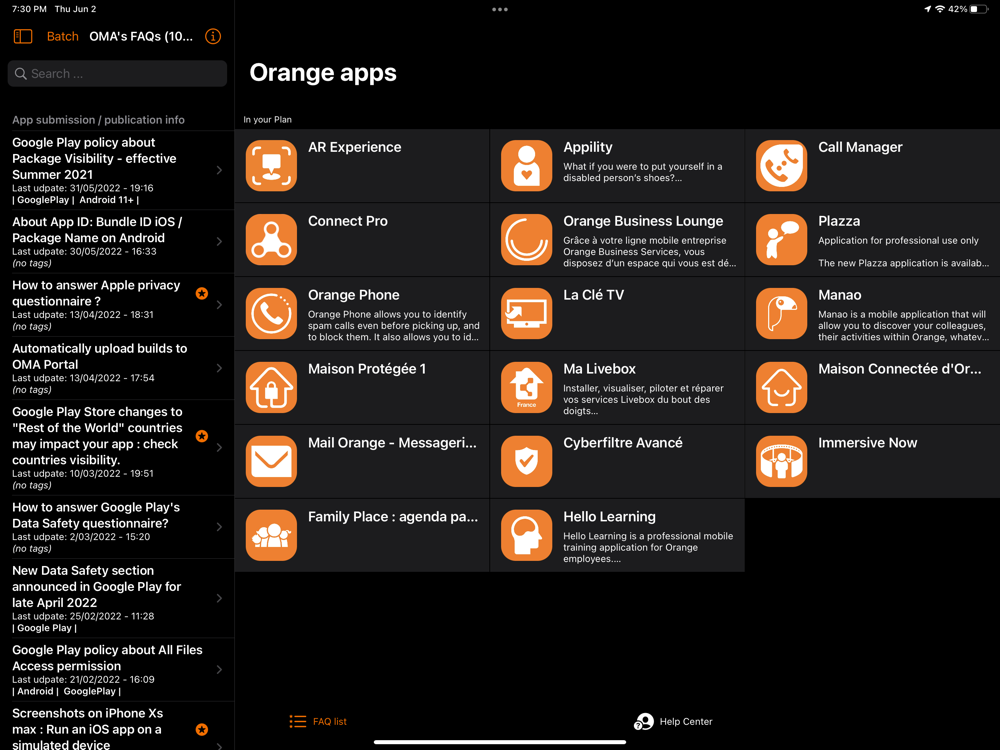This screenshot has height=750, width=1000.
Task: Expand chevron for About App ID FAQ
Action: tap(219, 242)
